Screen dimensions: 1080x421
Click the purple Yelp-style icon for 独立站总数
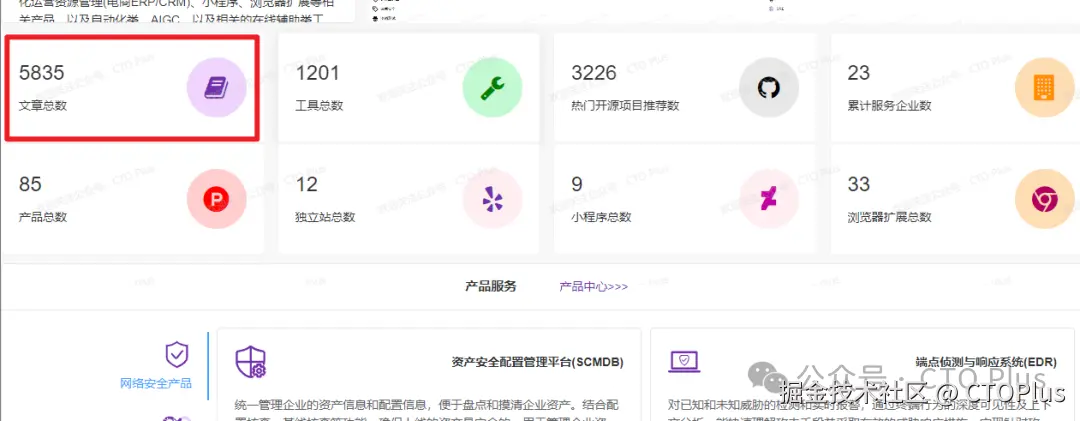(x=492, y=199)
